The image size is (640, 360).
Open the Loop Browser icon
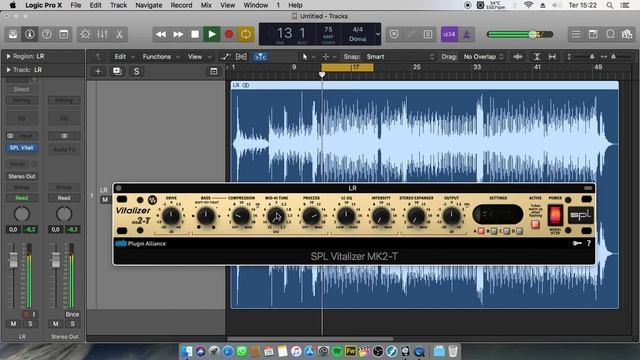tap(610, 34)
